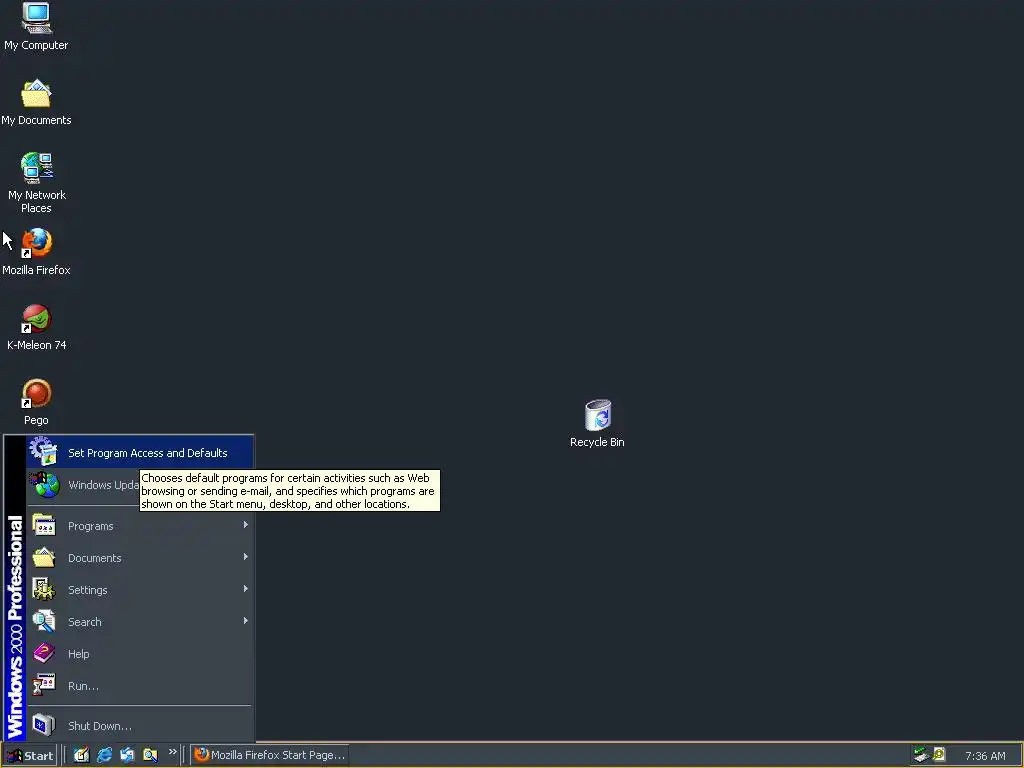
Task: Open Windows Update from Start menu
Action: click(x=84, y=485)
